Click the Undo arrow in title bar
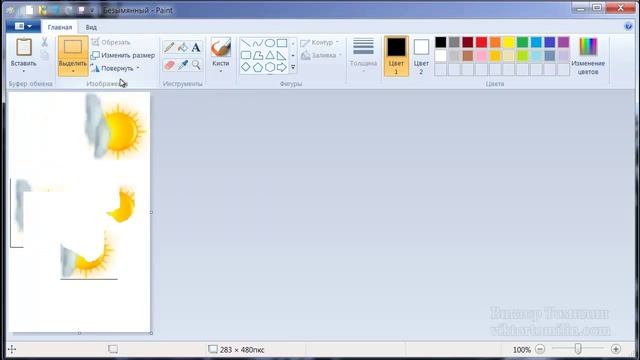The height and width of the screenshot is (360, 640). point(56,10)
